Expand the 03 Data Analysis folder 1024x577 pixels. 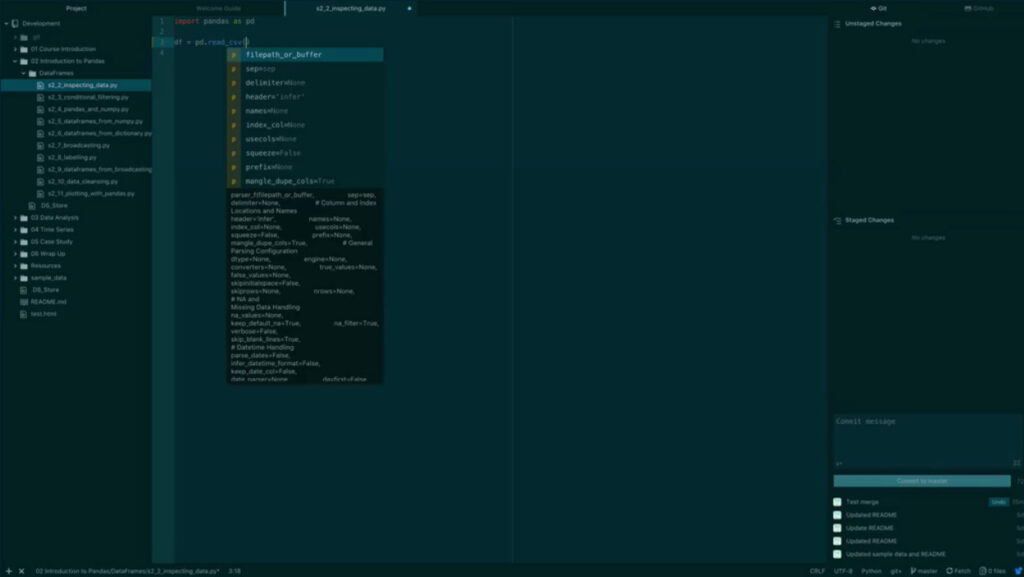coord(16,217)
